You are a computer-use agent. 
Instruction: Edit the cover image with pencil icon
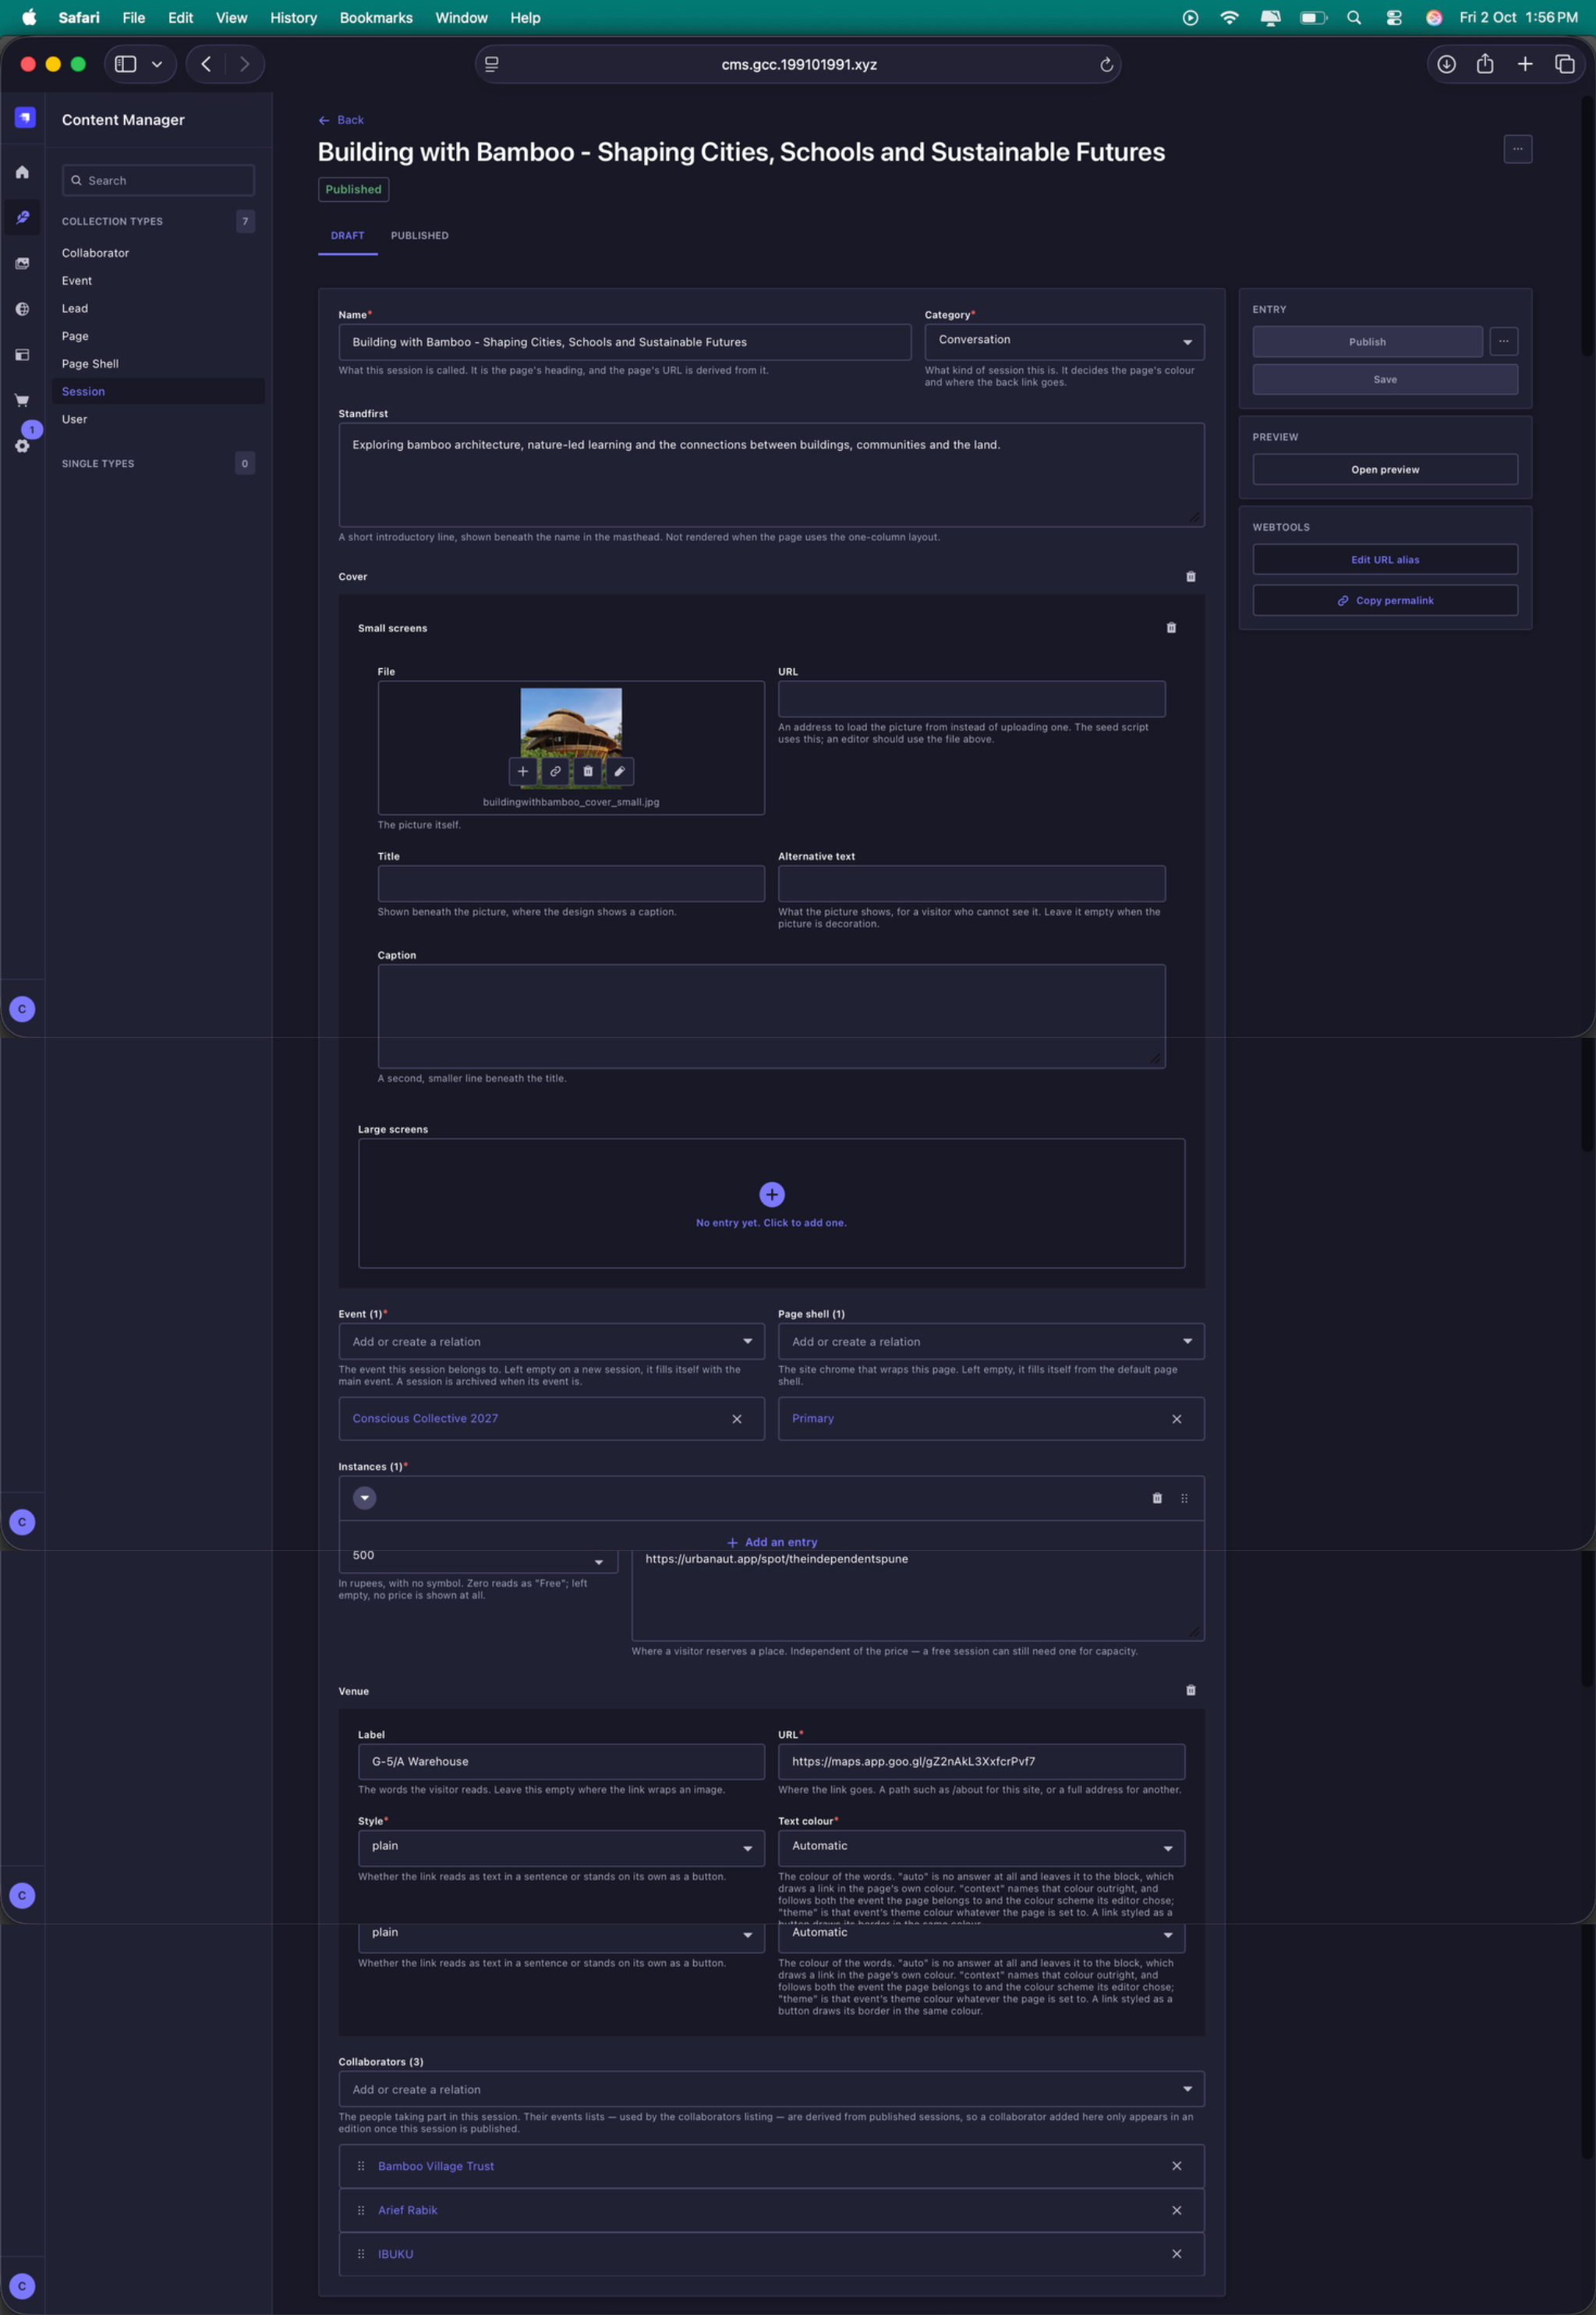pyautogui.click(x=619, y=771)
